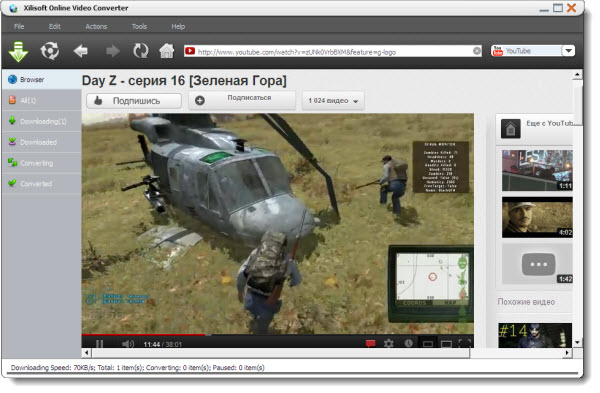
Task: Refresh the page with reload icon
Action: pyautogui.click(x=140, y=51)
